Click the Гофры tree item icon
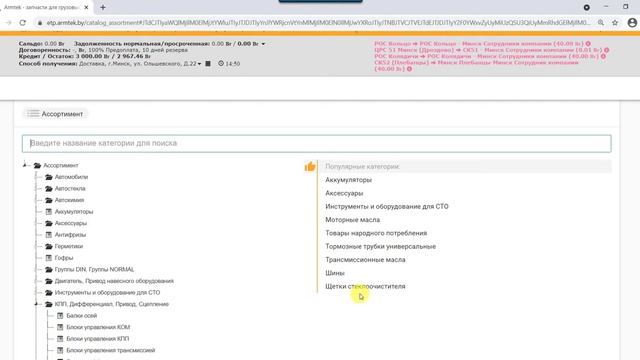Screen dimensions: 640x360 click(x=49, y=258)
